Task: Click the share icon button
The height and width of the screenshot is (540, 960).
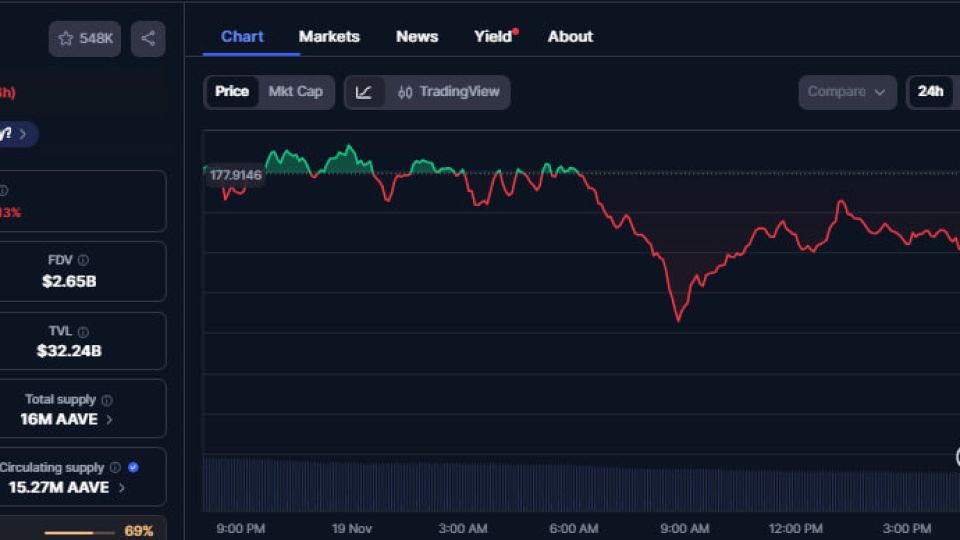Action: click(148, 39)
